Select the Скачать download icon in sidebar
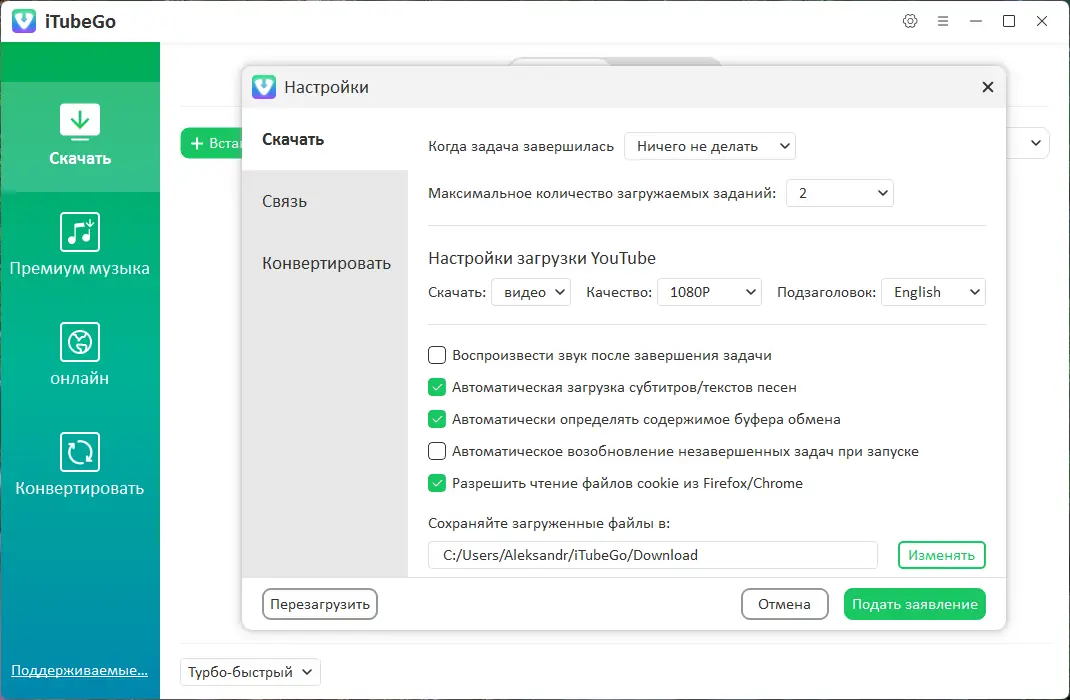The height and width of the screenshot is (700, 1070). (79, 120)
